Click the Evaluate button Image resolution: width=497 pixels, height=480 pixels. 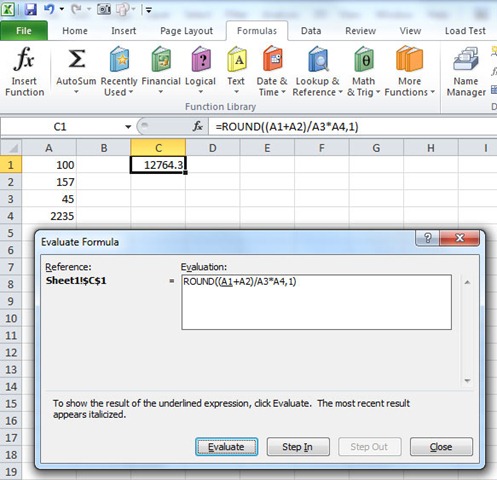click(226, 447)
